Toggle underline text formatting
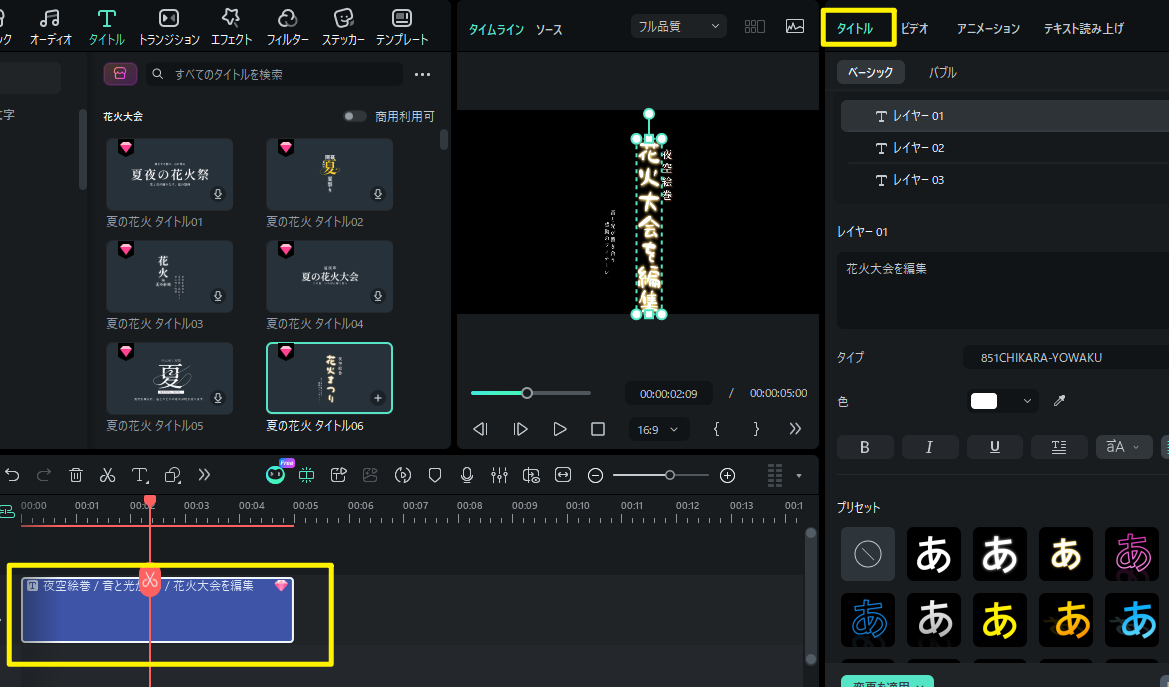1169x687 pixels. point(994,447)
